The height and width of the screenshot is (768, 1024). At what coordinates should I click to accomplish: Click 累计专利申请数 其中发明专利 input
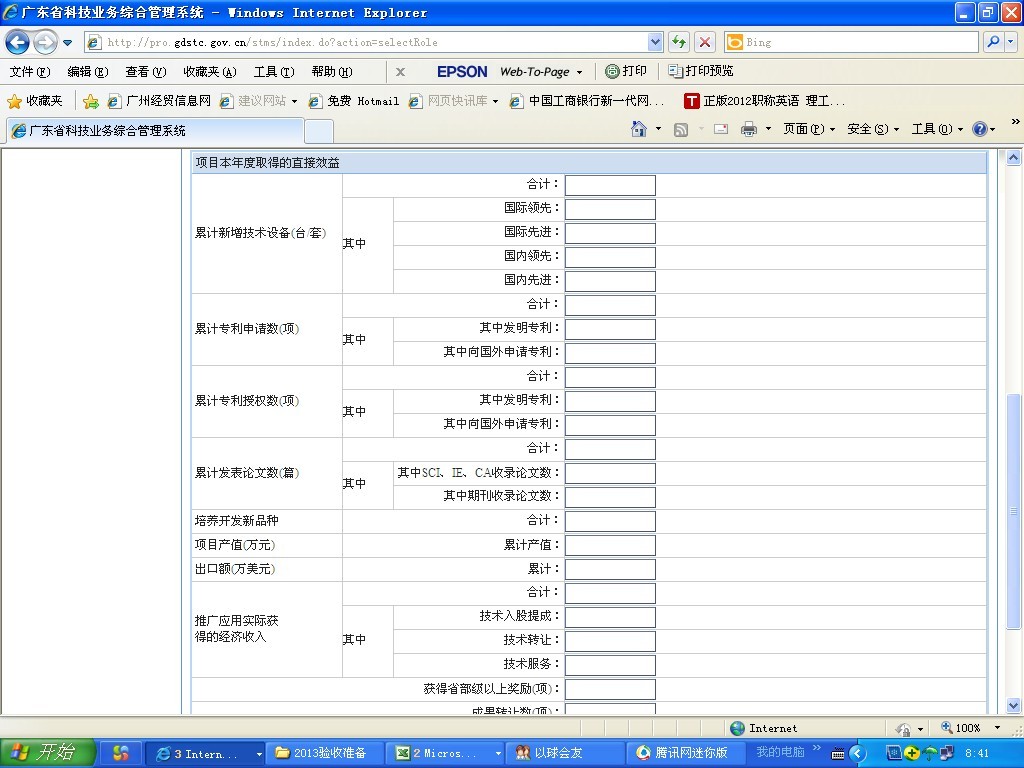tap(610, 329)
